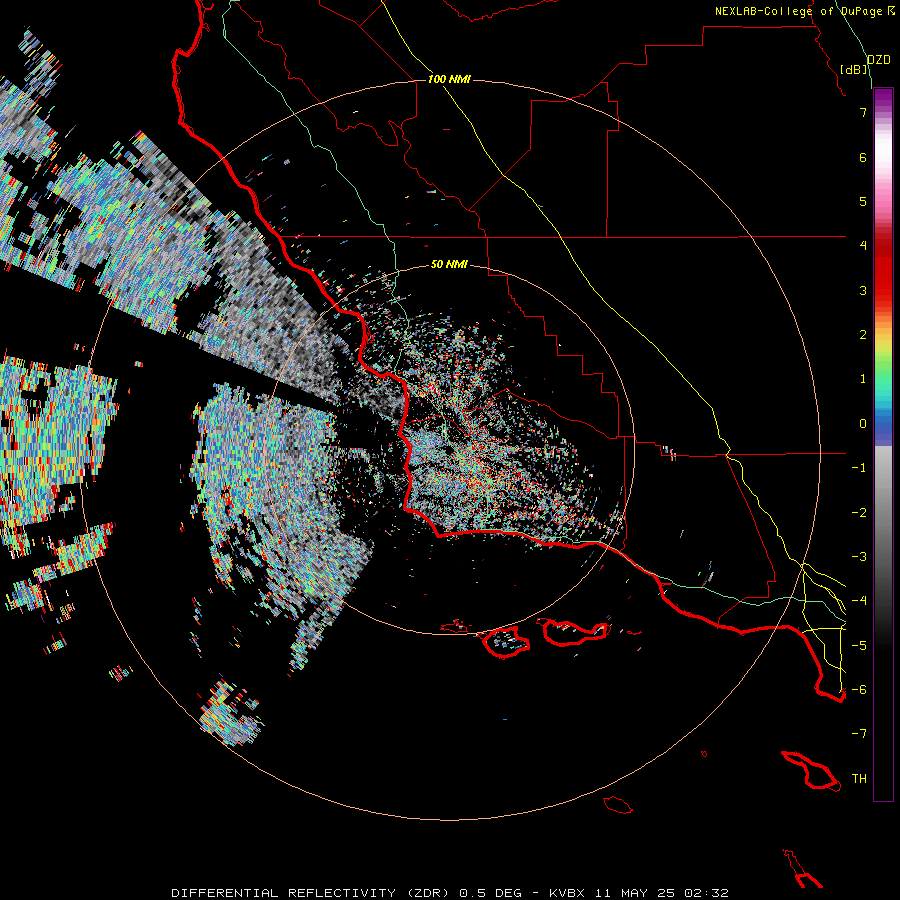Click the 100 NMI range ring label

click(449, 79)
